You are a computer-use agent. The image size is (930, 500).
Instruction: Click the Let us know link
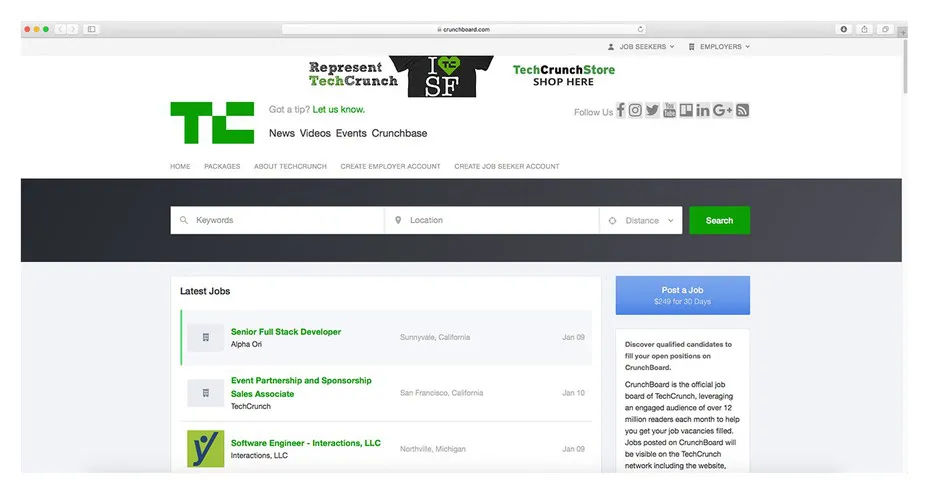click(x=339, y=110)
